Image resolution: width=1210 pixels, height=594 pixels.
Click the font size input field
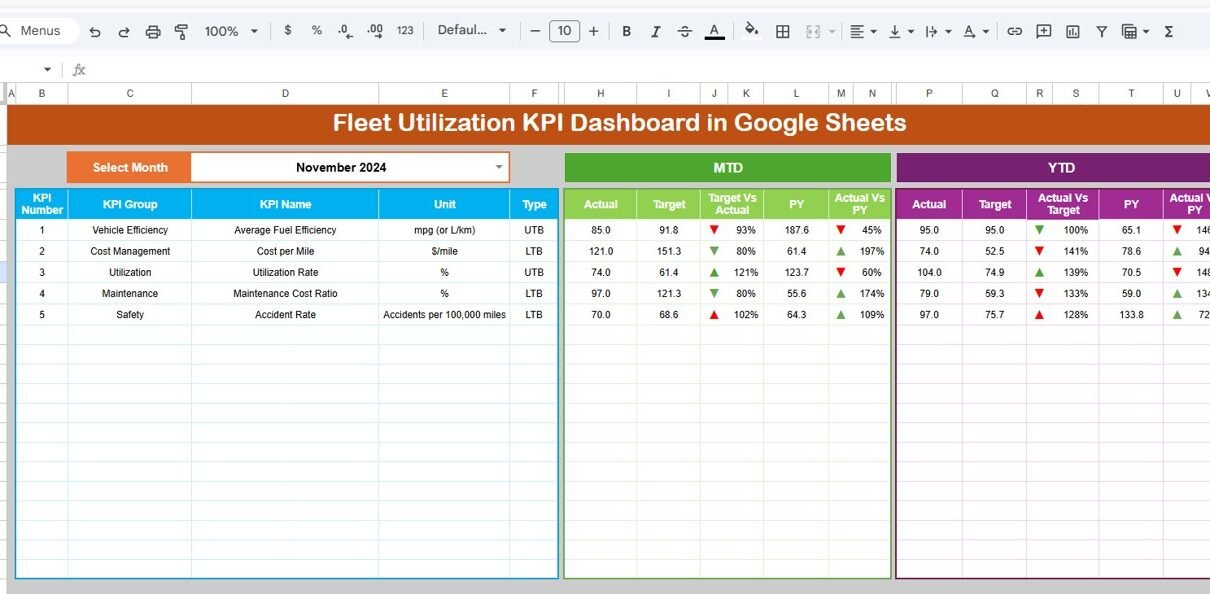564,31
